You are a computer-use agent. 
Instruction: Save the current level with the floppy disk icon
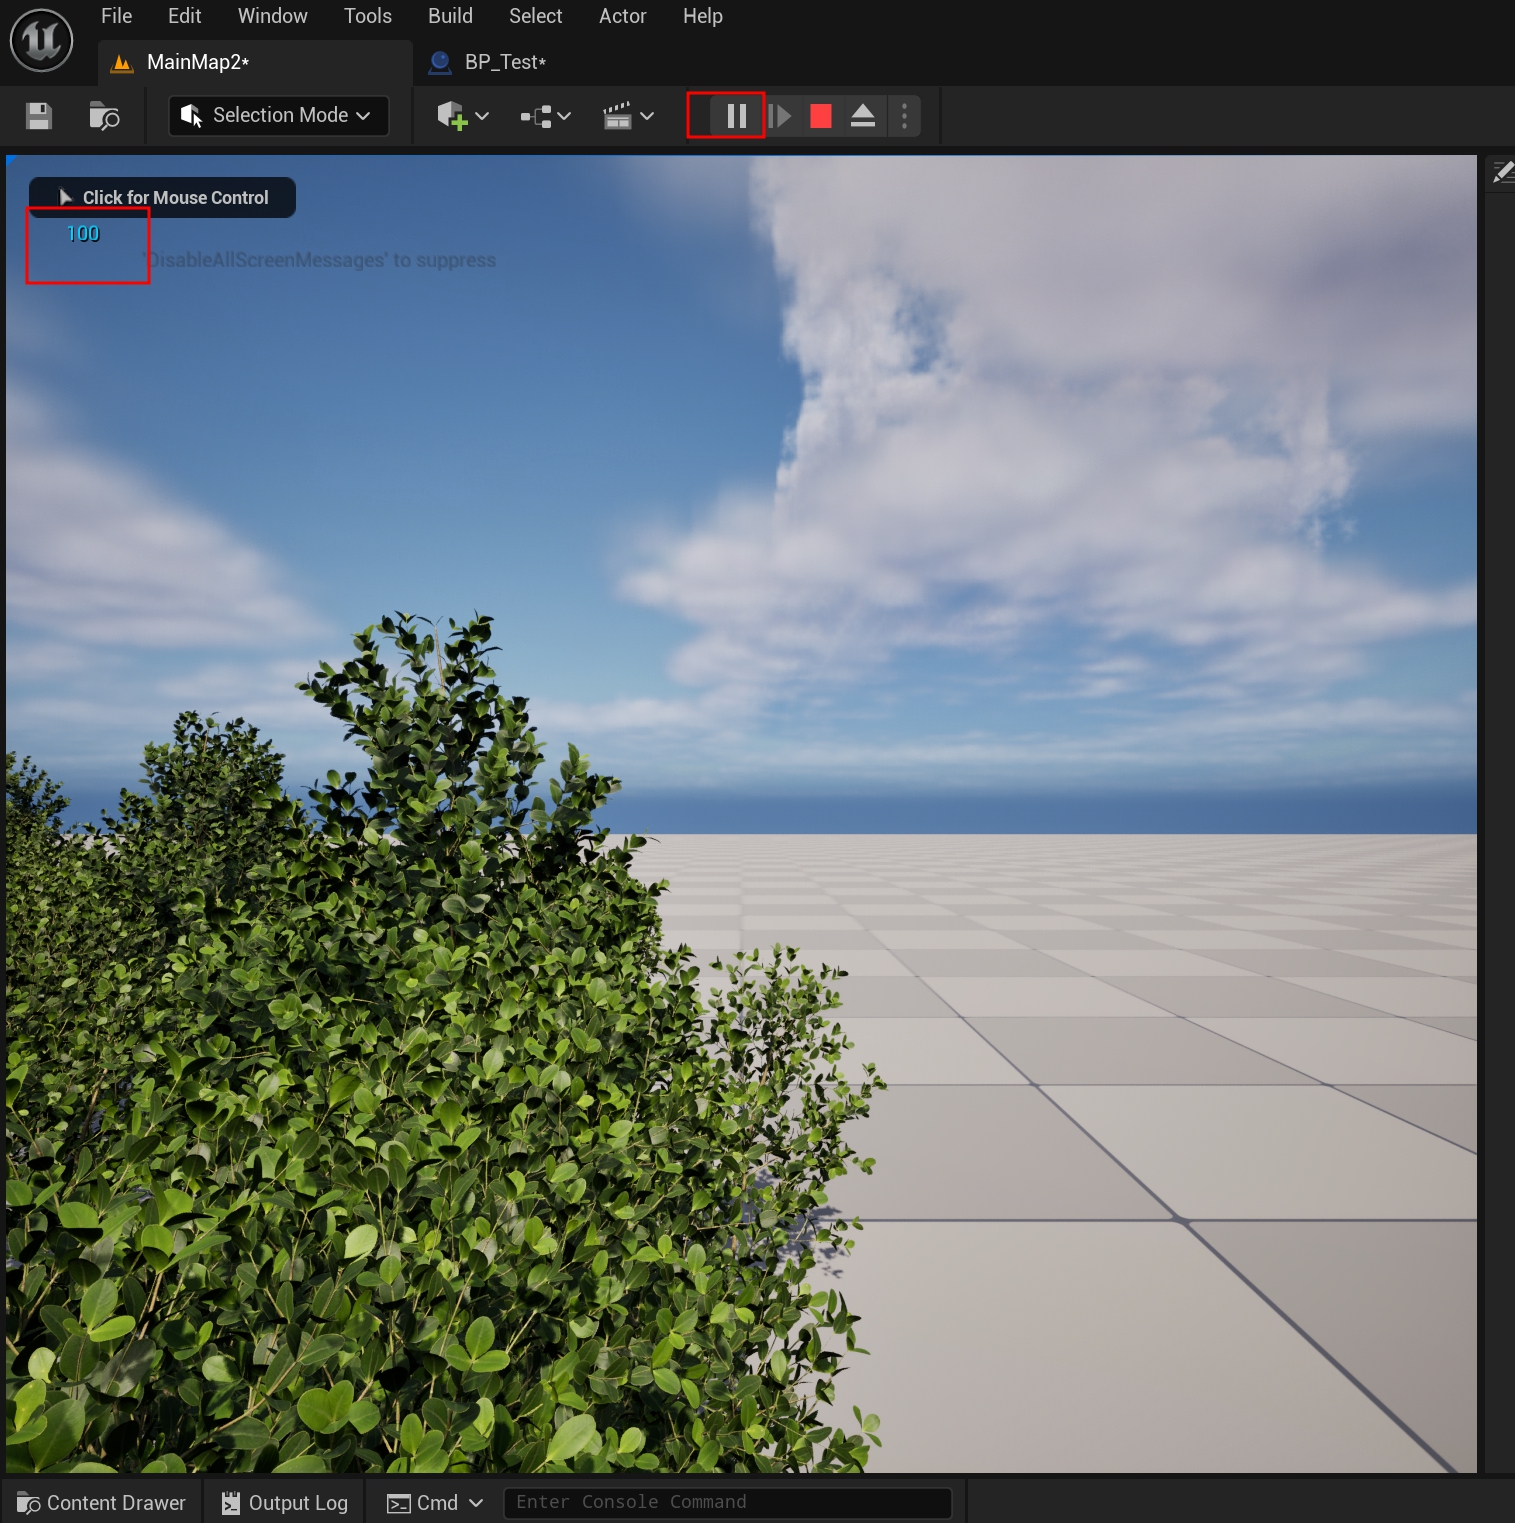pyautogui.click(x=39, y=116)
